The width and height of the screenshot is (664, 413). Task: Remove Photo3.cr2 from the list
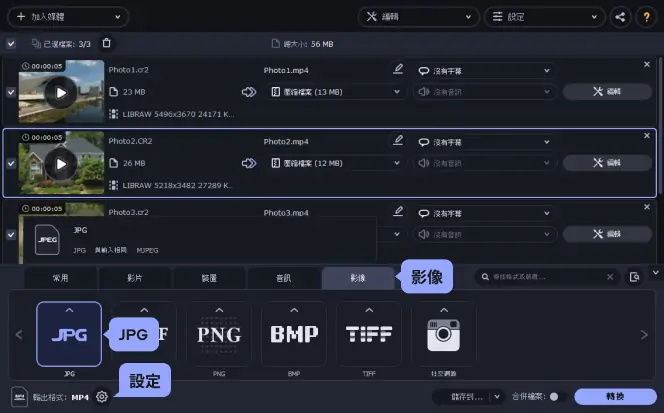click(x=647, y=207)
